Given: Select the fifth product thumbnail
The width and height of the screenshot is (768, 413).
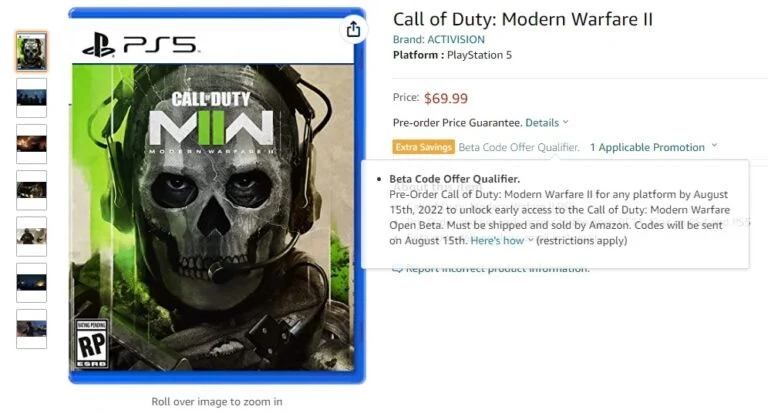Looking at the screenshot, I should click(31, 236).
